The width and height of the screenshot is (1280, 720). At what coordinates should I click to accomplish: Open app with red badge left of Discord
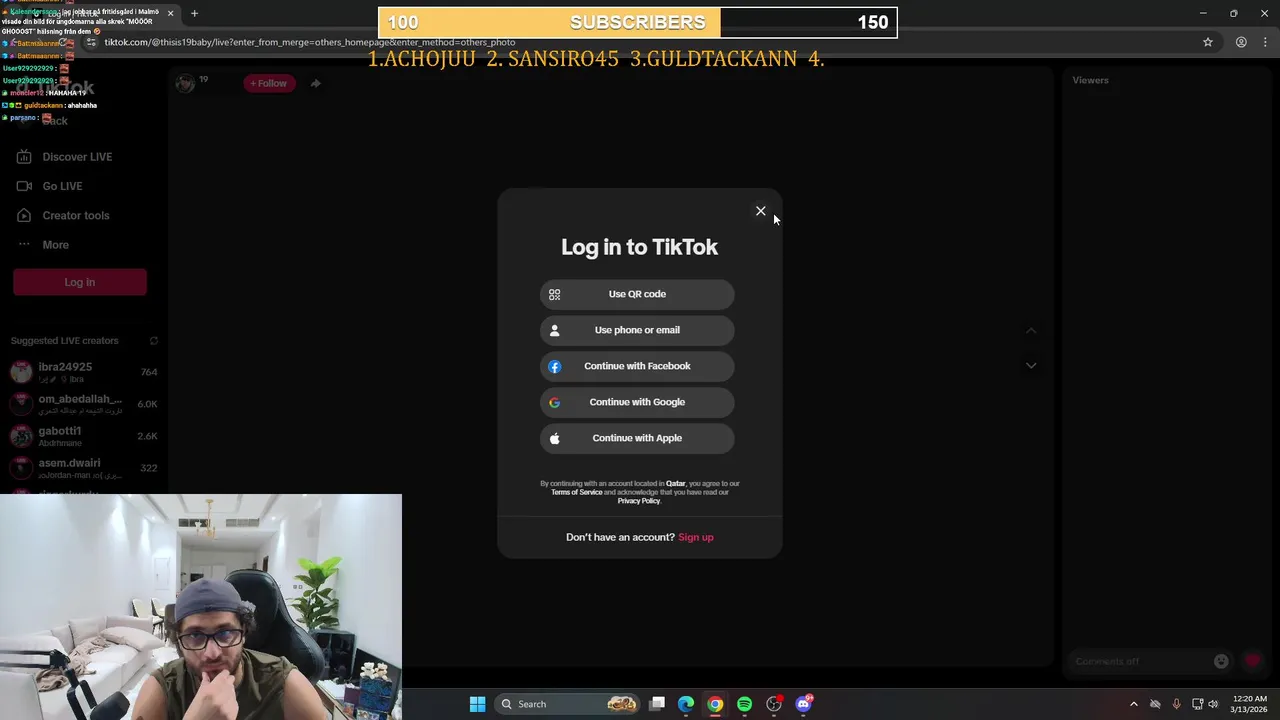pyautogui.click(x=774, y=704)
